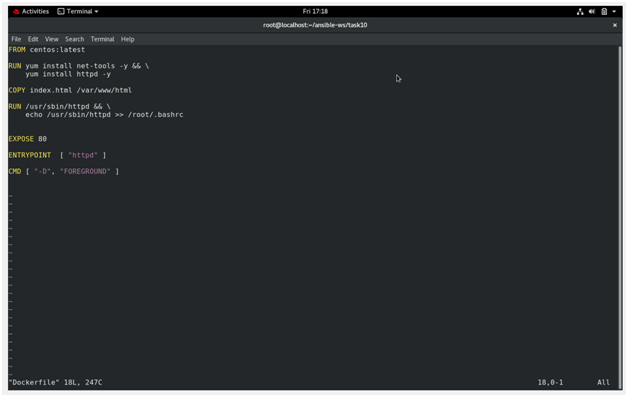Viewport: 628px width, 397px height.
Task: Click '/usr/sbin/httpd && \' RUN line
Action: pos(68,107)
